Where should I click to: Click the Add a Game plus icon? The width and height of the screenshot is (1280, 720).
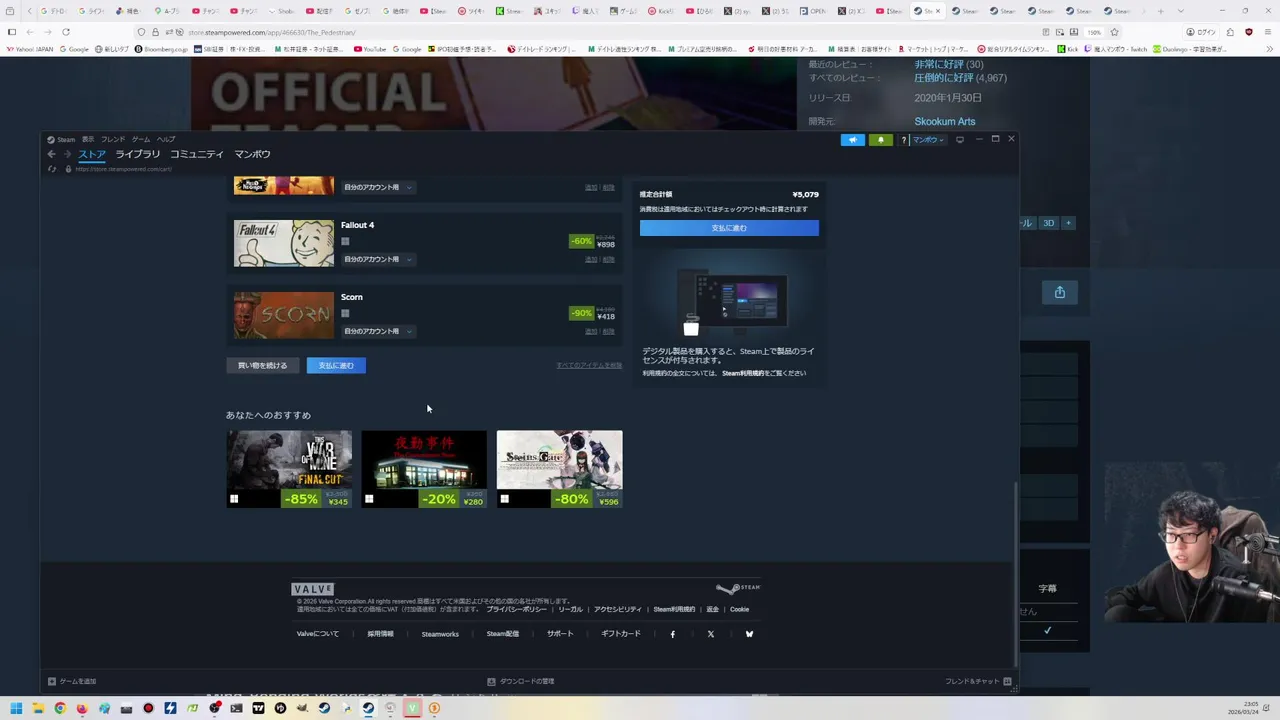click(52, 682)
